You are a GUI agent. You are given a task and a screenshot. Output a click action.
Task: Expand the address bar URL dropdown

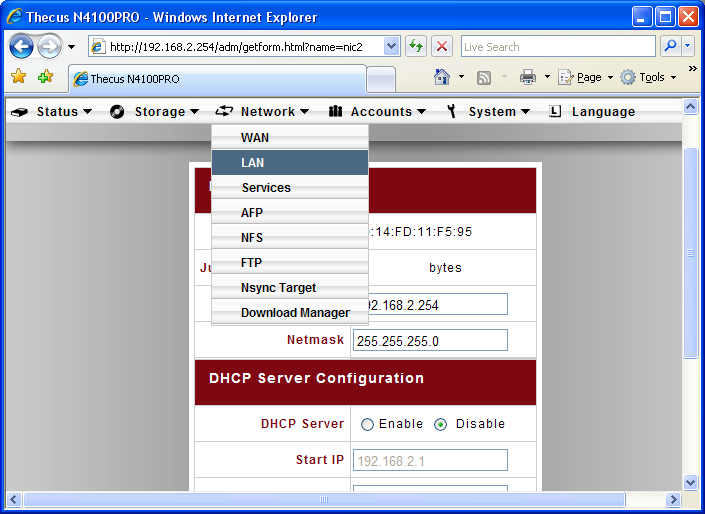(x=391, y=46)
